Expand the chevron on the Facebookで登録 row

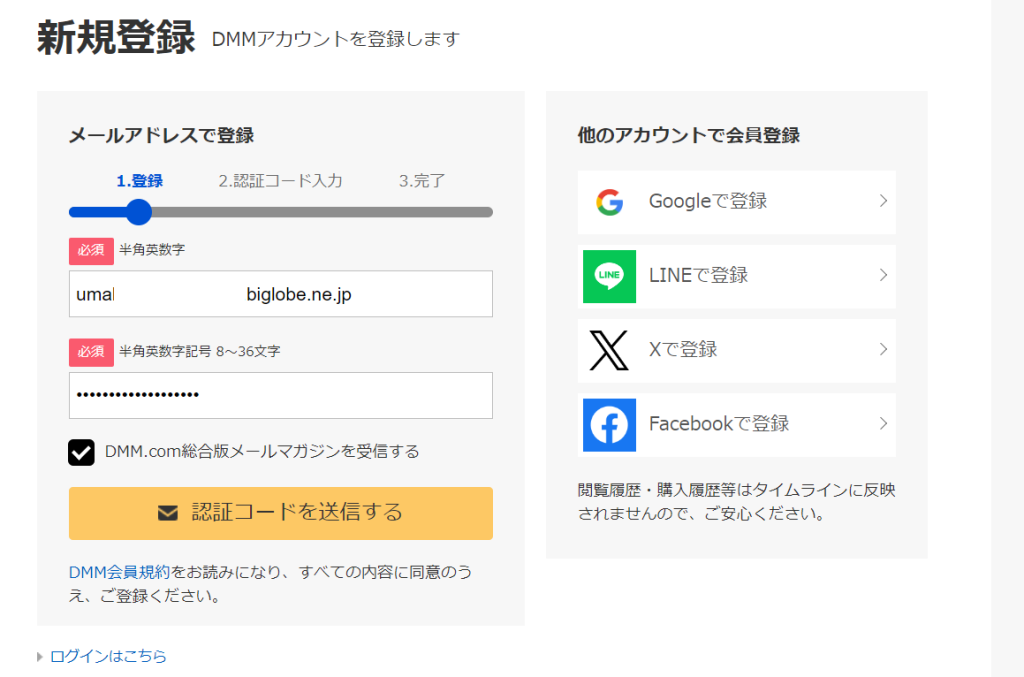[x=883, y=424]
